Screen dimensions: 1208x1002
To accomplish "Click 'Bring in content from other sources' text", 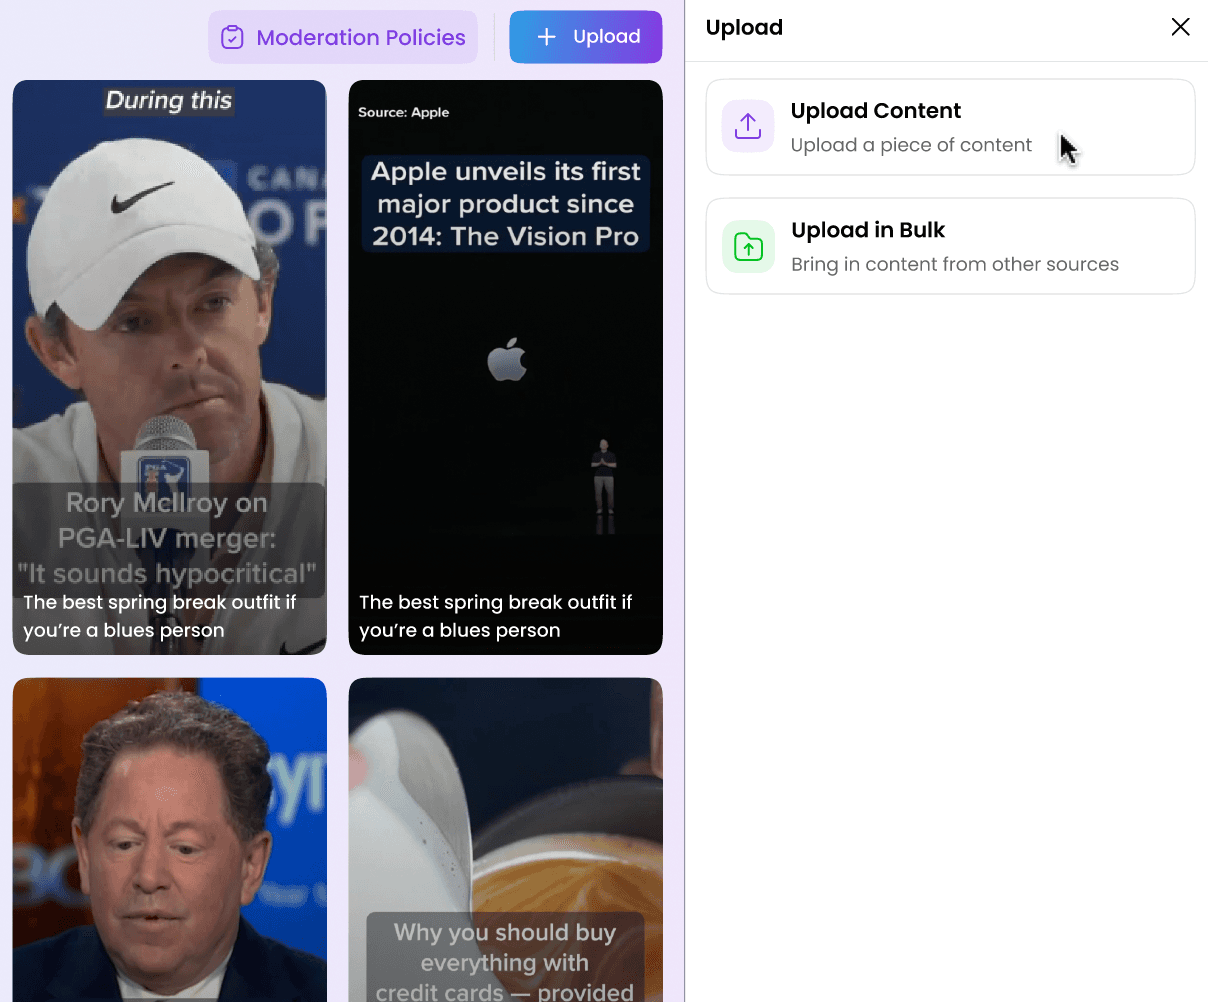I will tap(955, 264).
